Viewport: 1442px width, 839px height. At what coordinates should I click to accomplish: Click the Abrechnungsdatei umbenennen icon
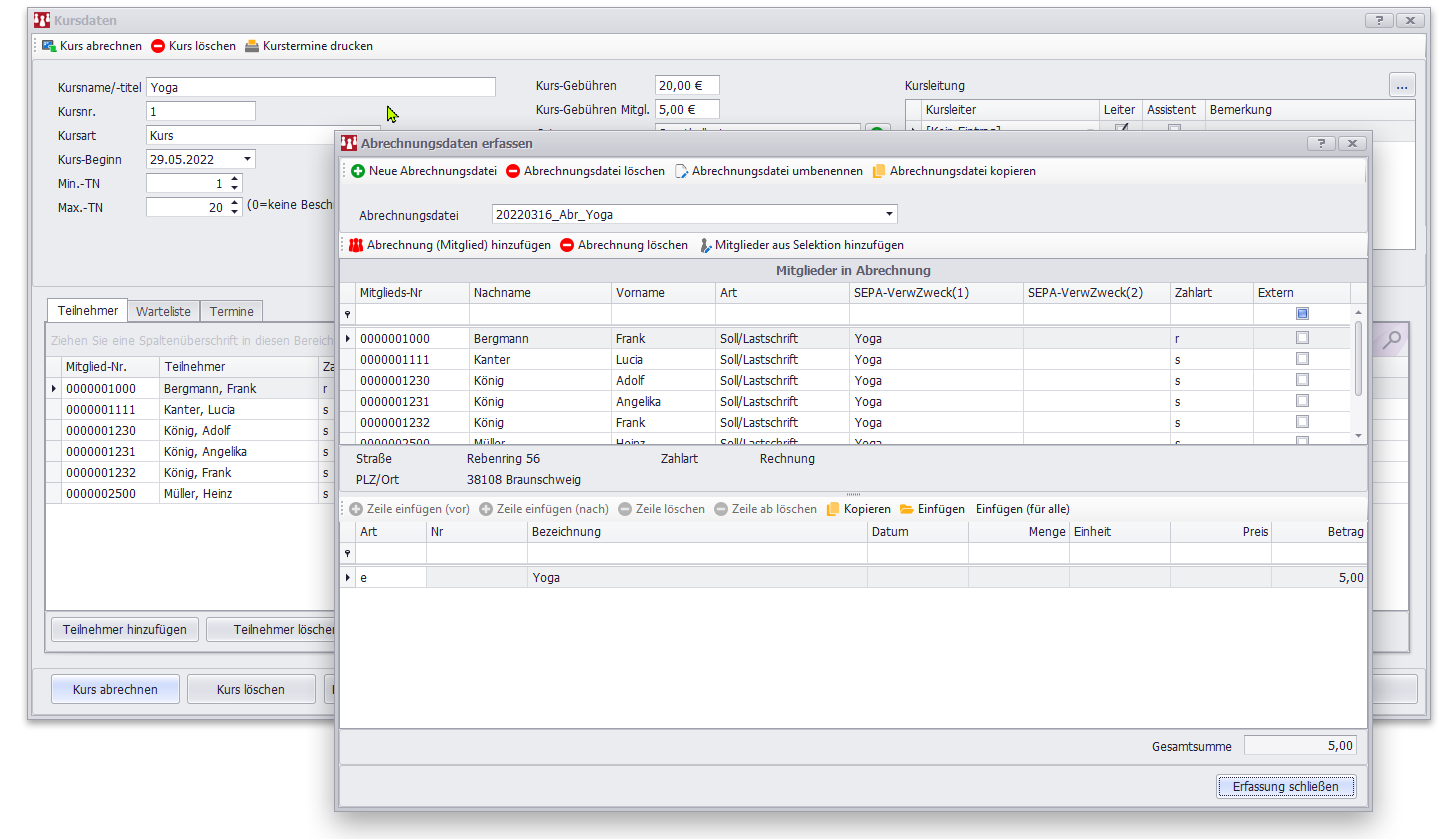click(682, 171)
